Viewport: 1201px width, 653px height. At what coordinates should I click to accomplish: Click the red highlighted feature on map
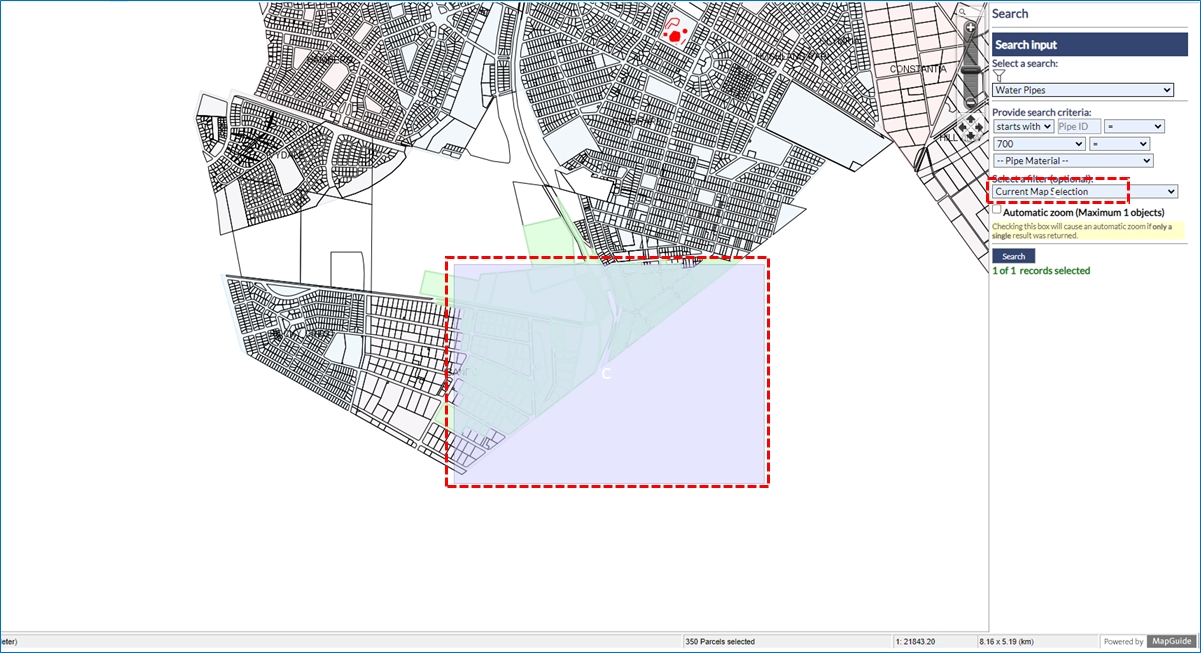(x=675, y=34)
